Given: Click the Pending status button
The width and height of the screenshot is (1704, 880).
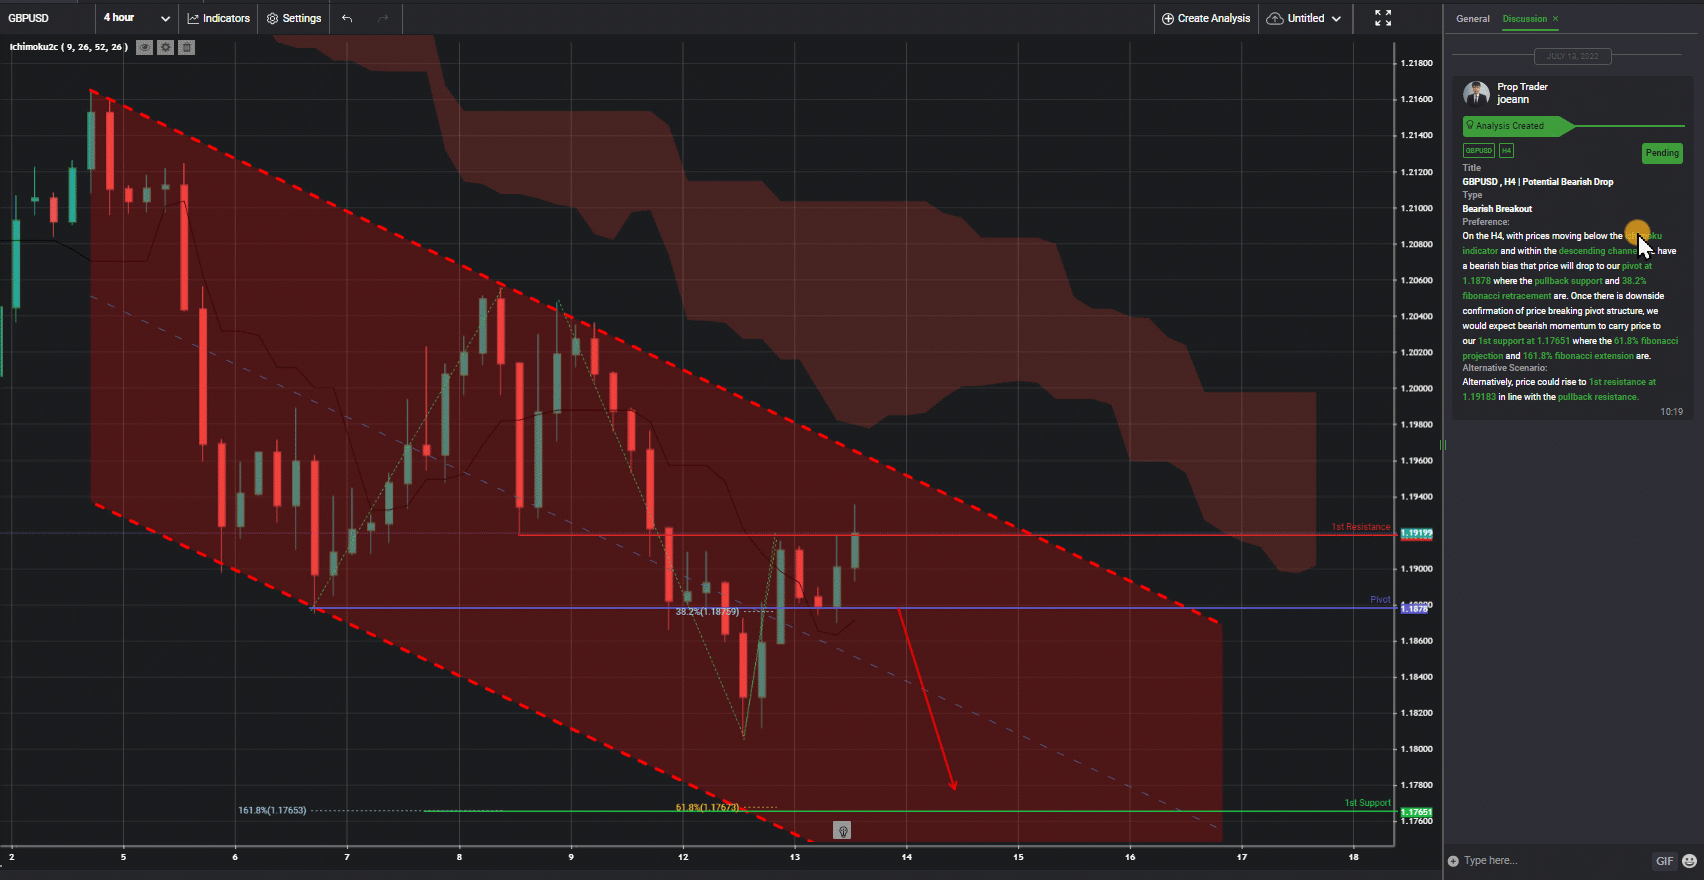Looking at the screenshot, I should (1662, 153).
